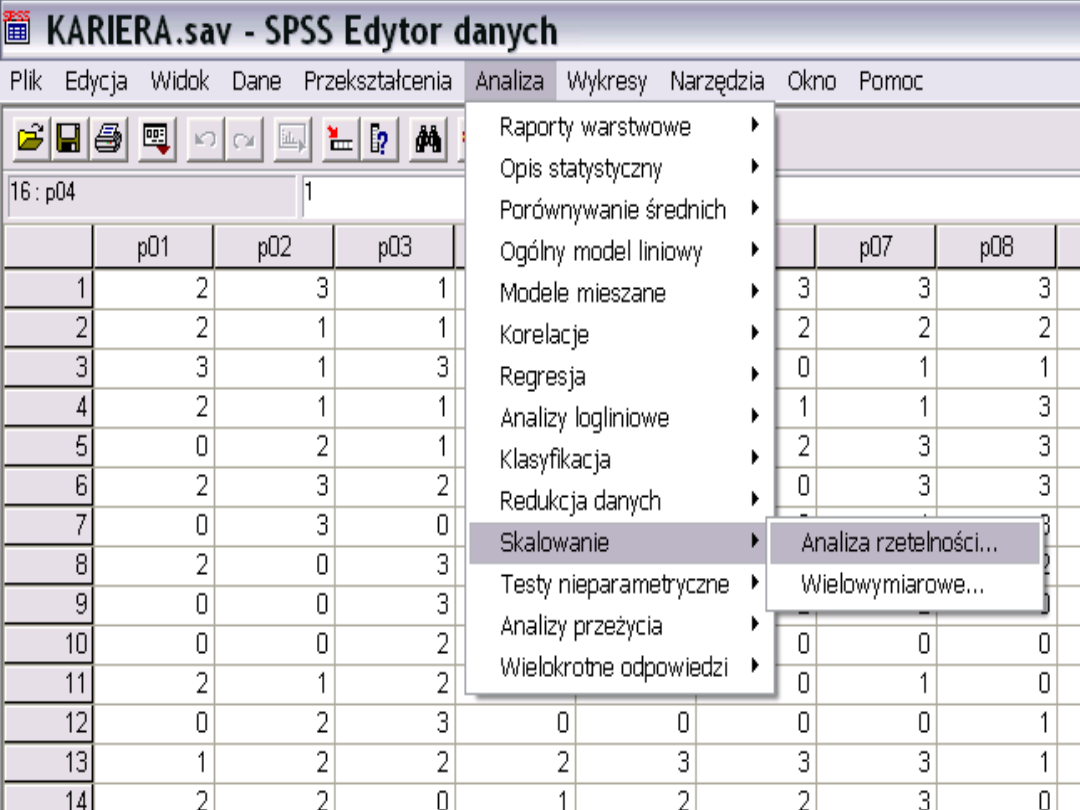This screenshot has width=1080, height=810.
Task: Click the Save floppy disk icon
Action: pyautogui.click(x=68, y=140)
